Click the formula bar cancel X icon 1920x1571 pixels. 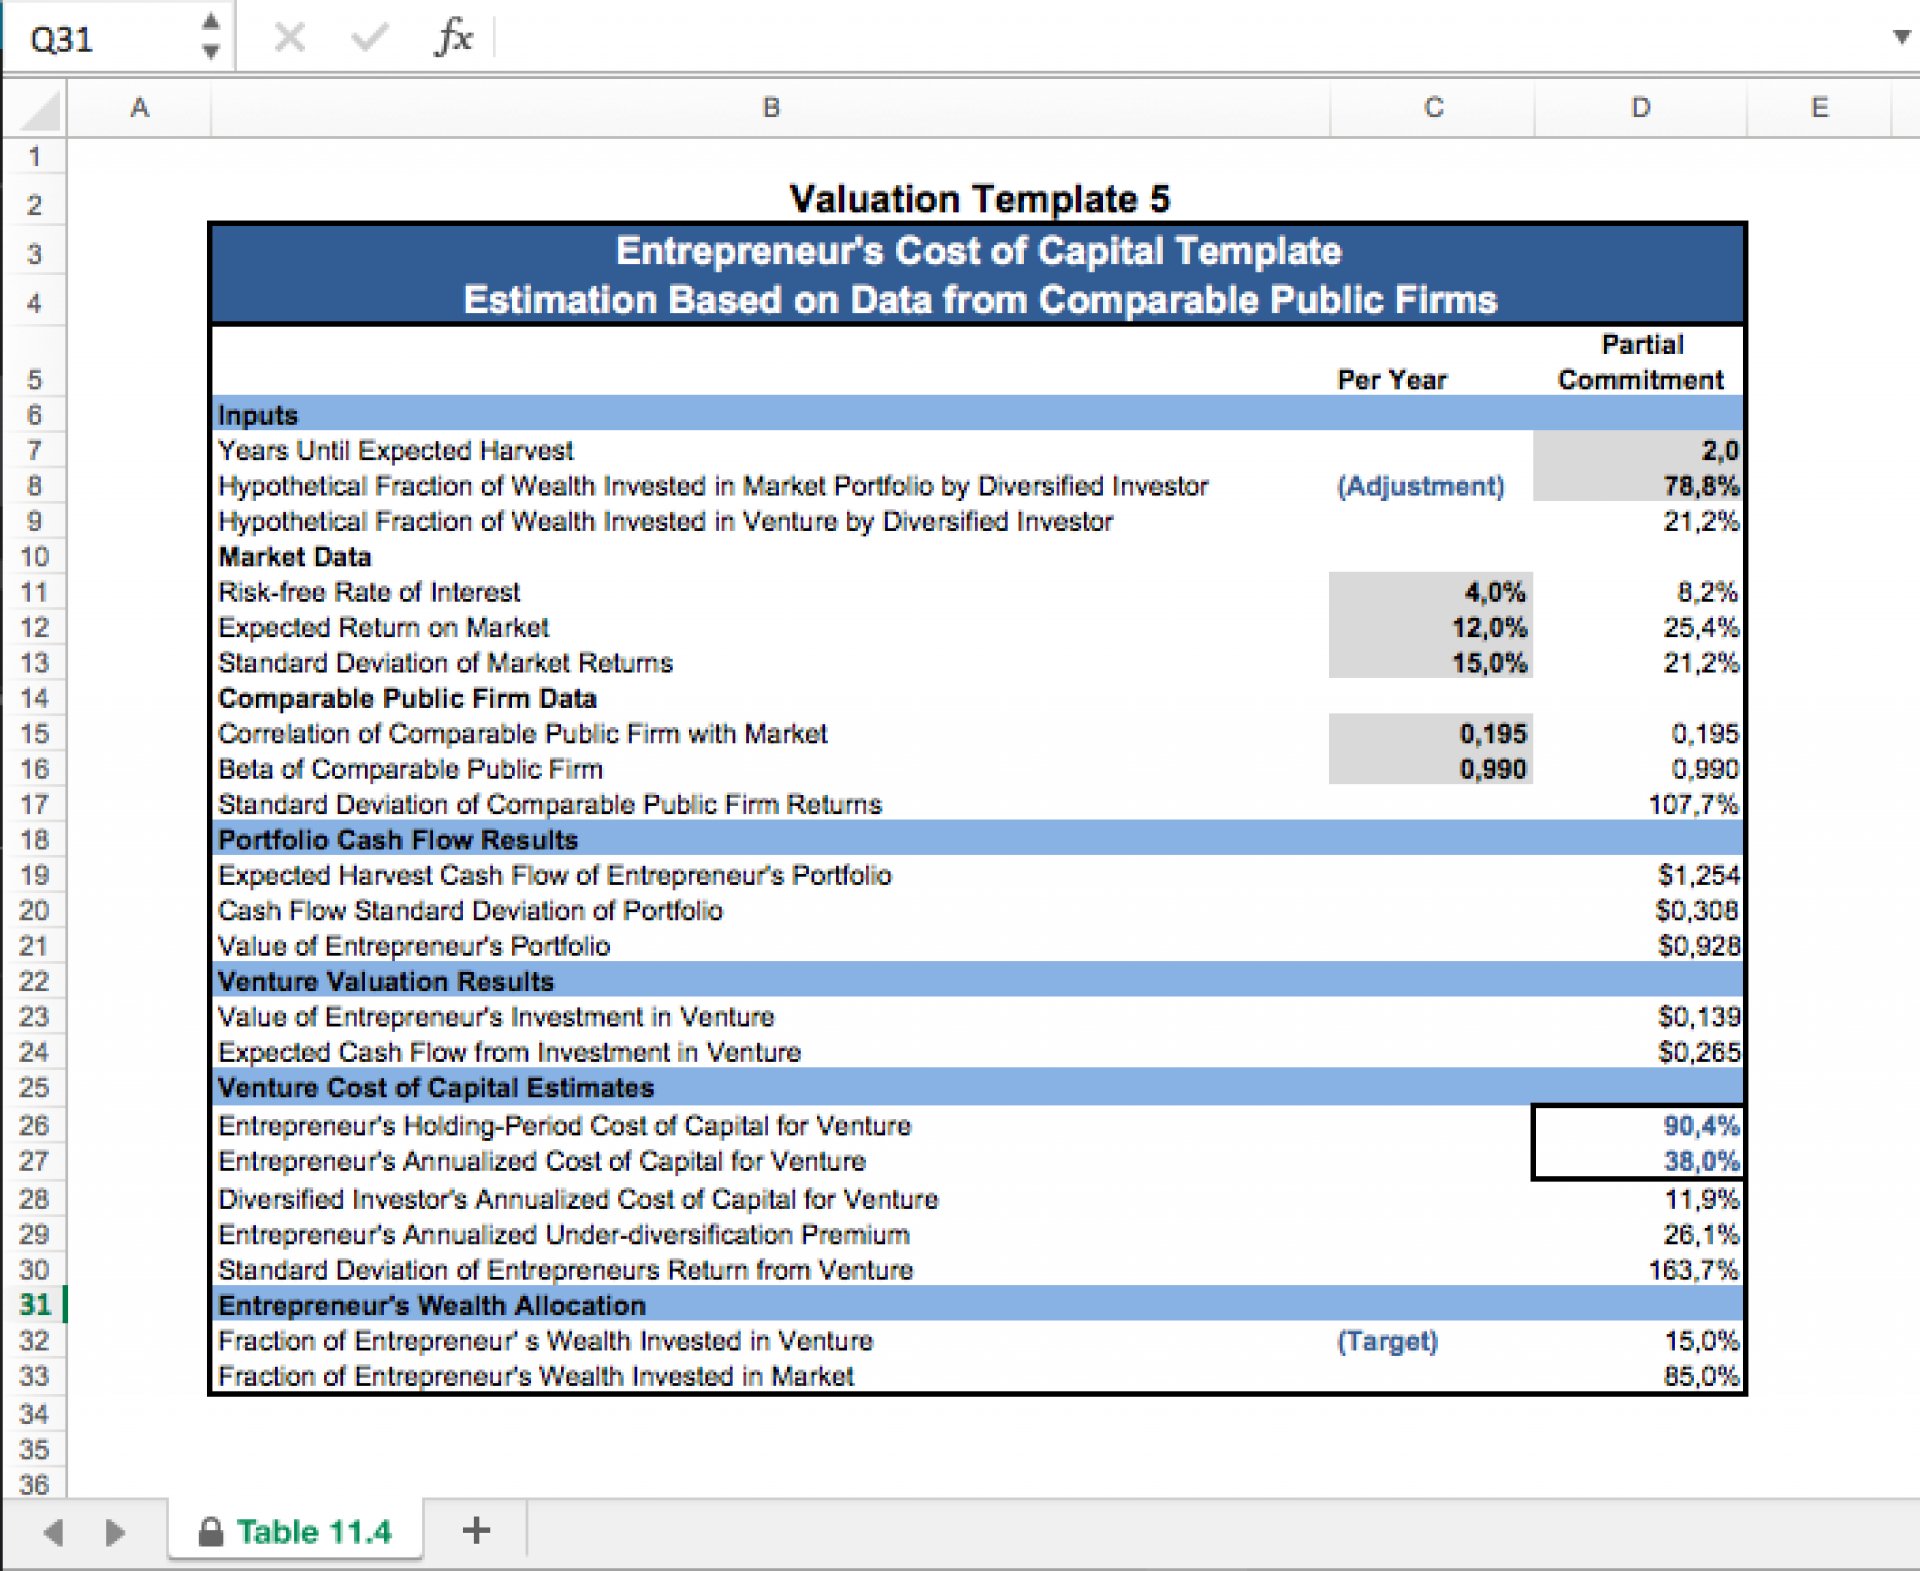pos(290,38)
